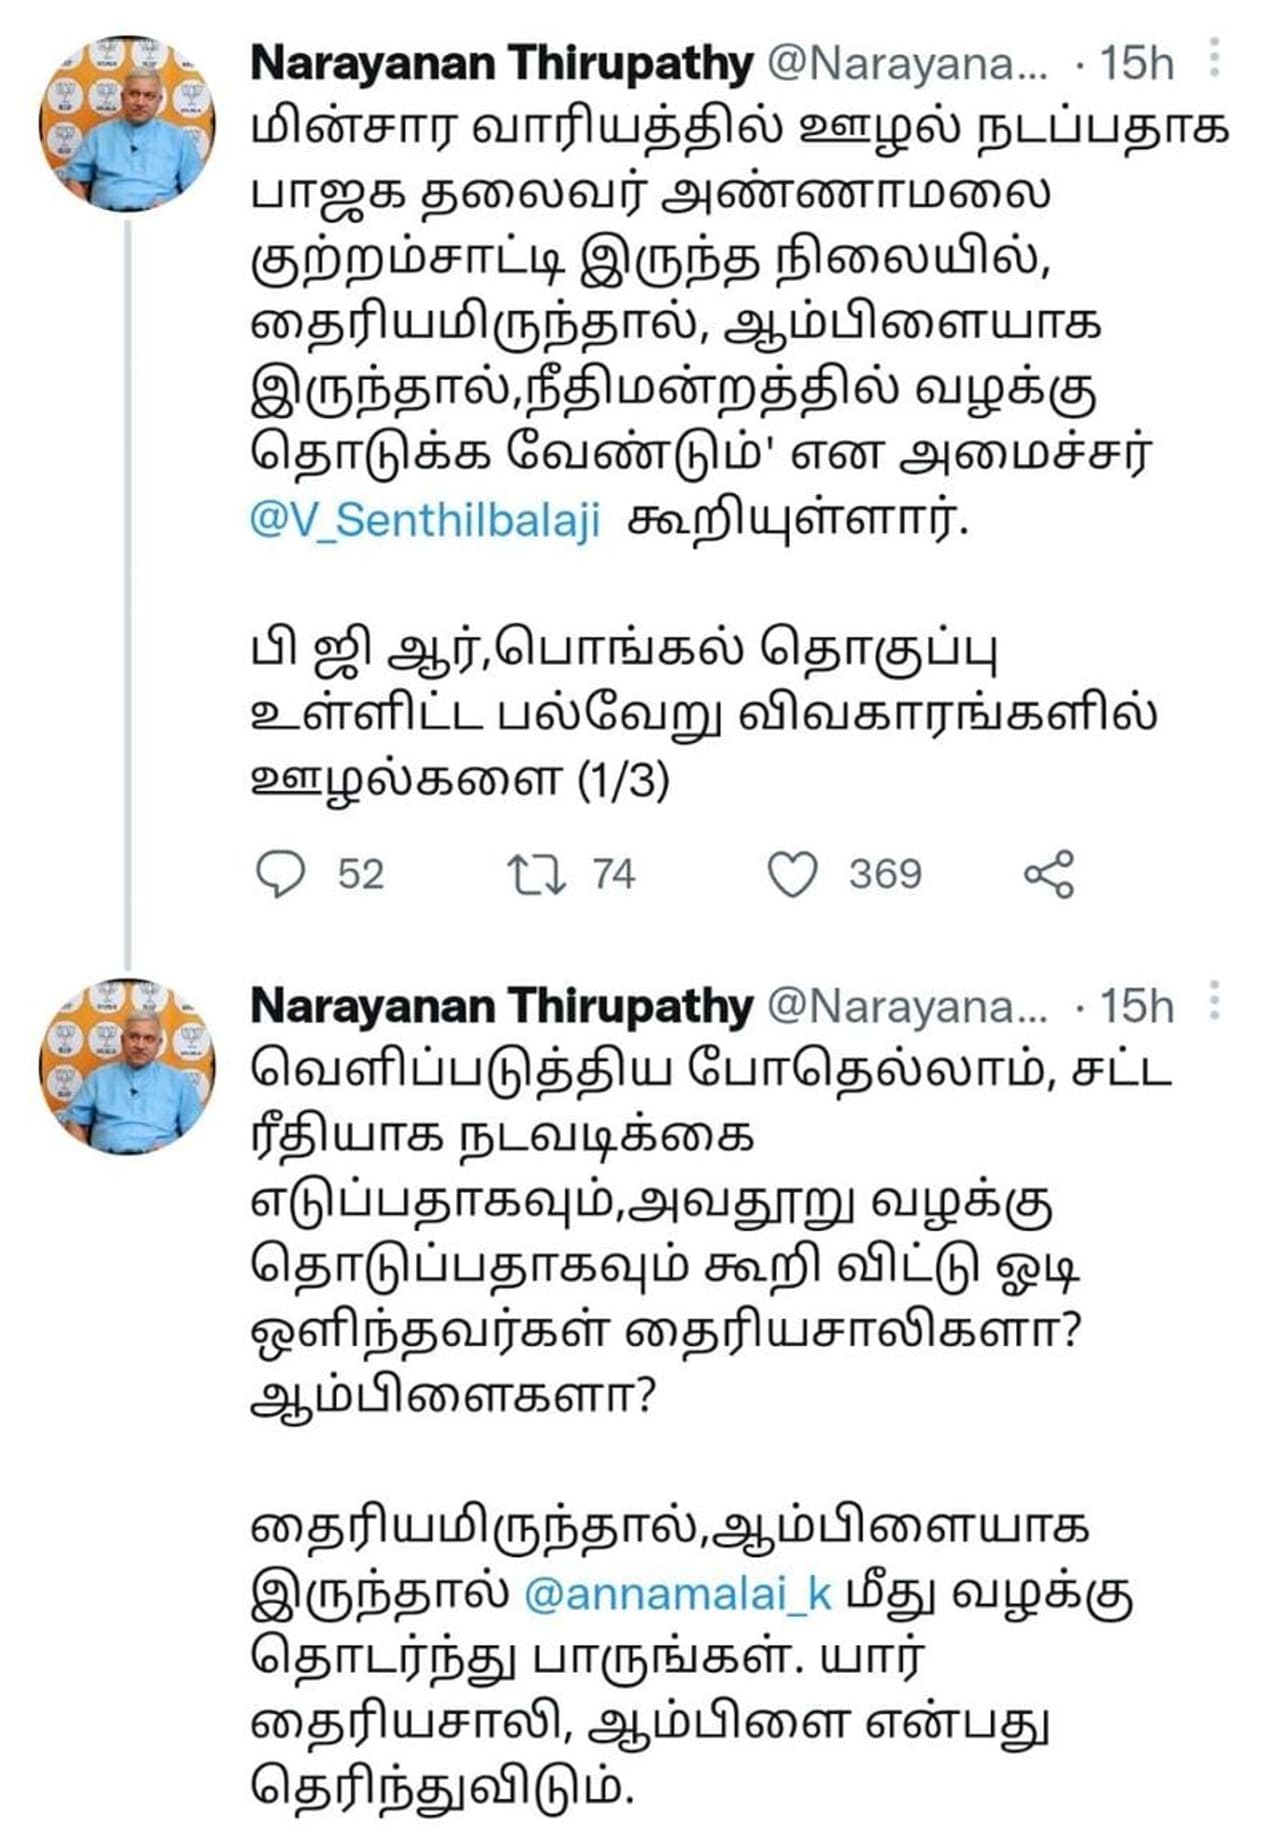Screen dimensions: 1280x1842
Task: Click Narayanan Thirupathy name on second tweet
Action: click(x=501, y=1006)
